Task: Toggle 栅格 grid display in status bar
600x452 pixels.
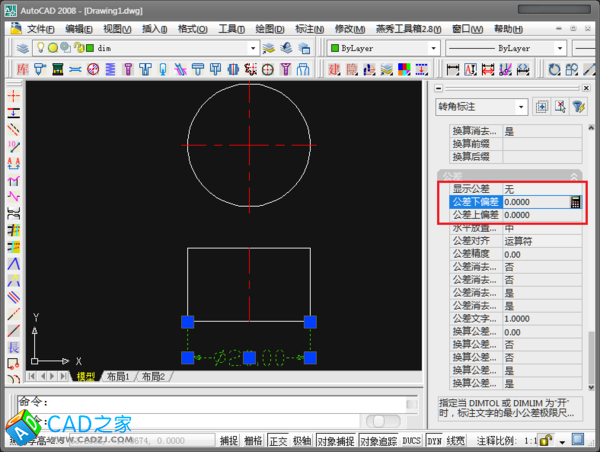Action: pos(254,440)
